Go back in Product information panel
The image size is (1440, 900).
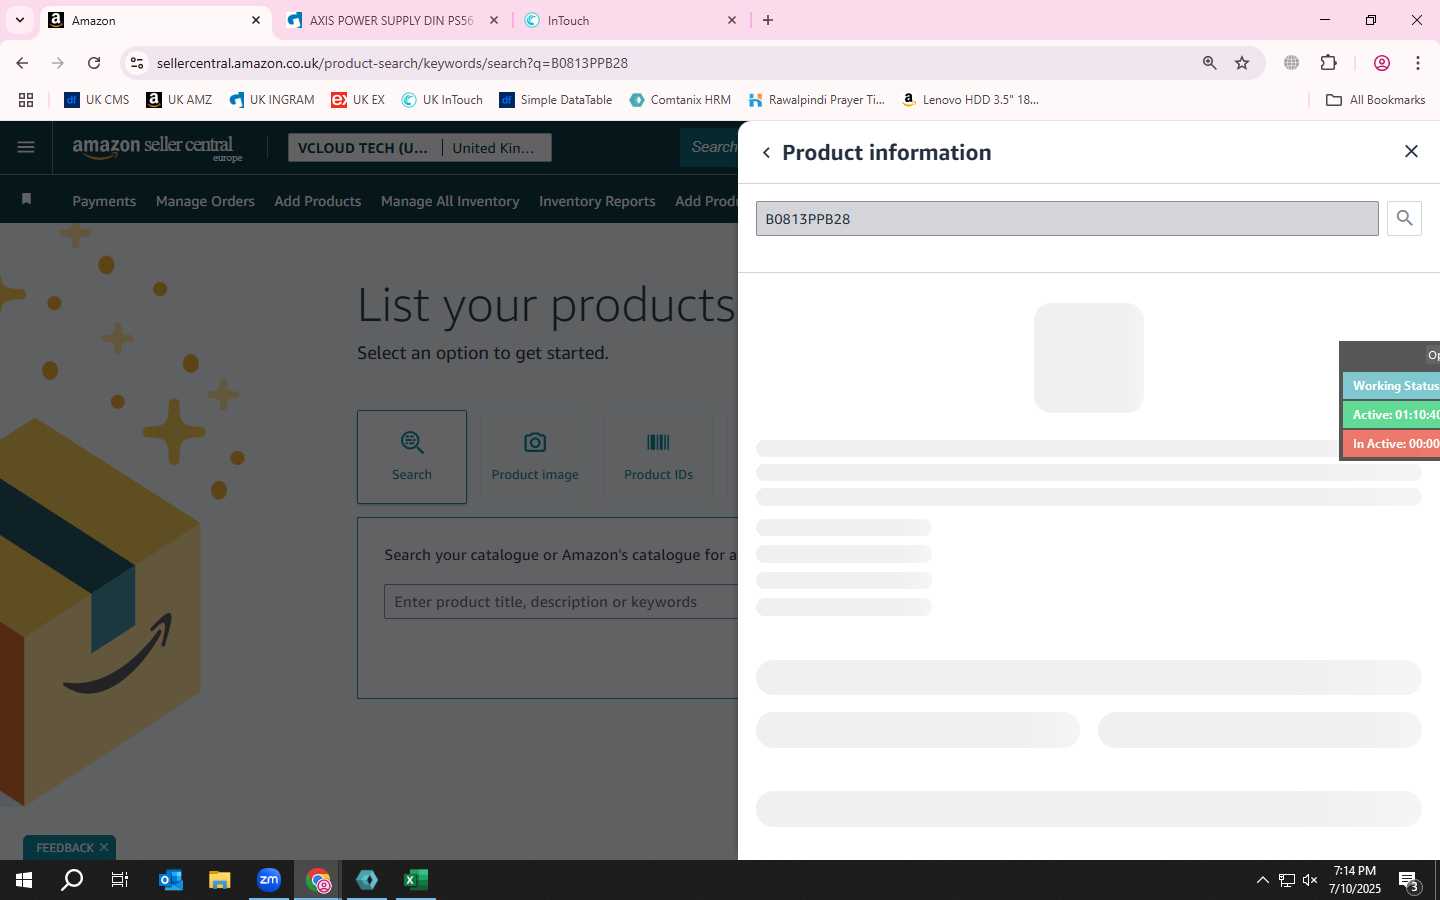coord(766,153)
